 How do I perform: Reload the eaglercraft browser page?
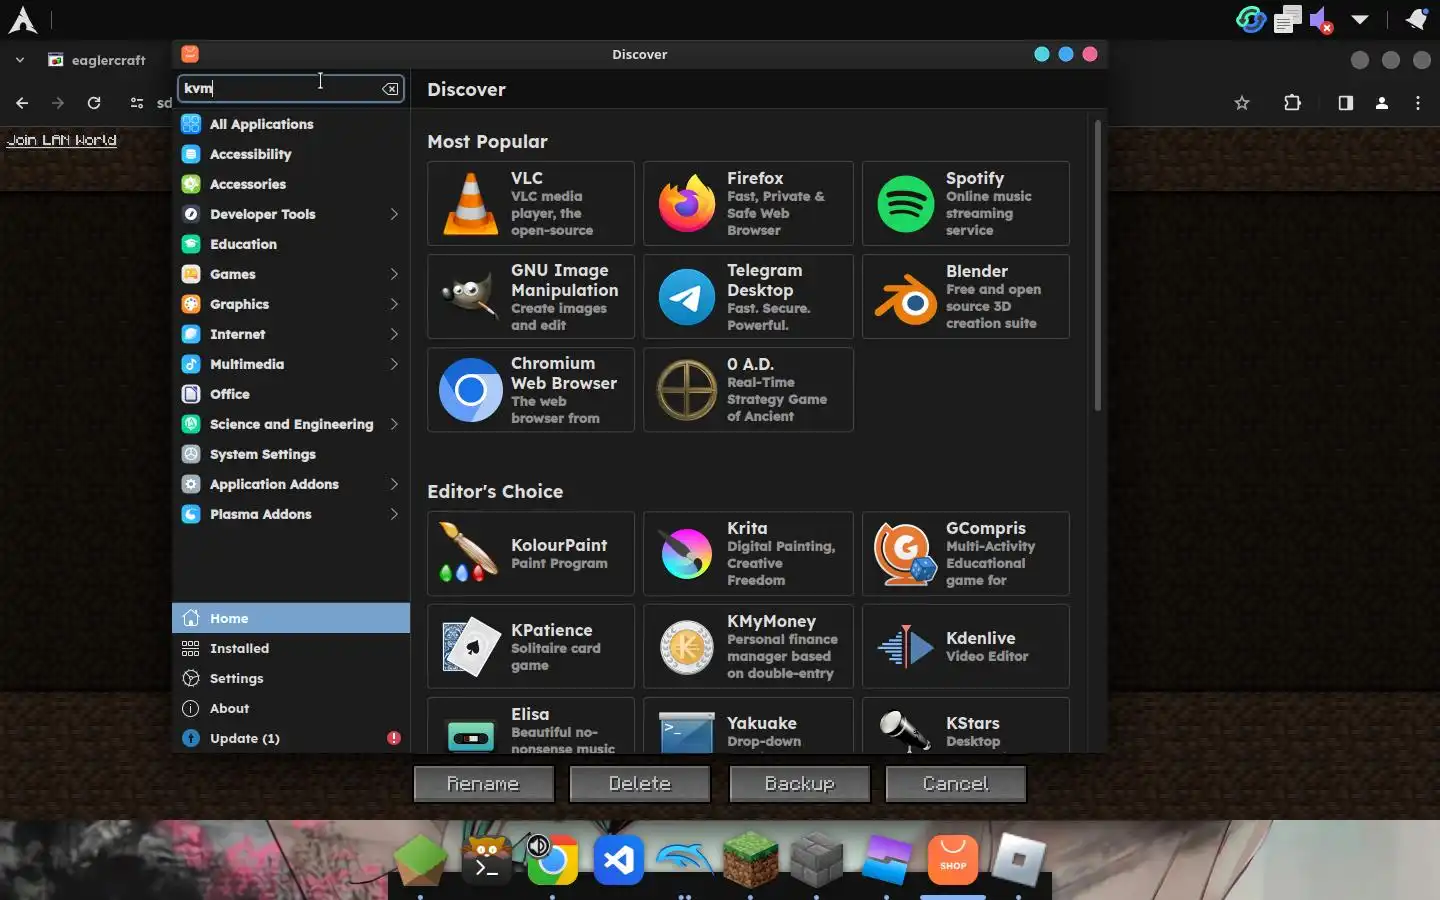[94, 102]
